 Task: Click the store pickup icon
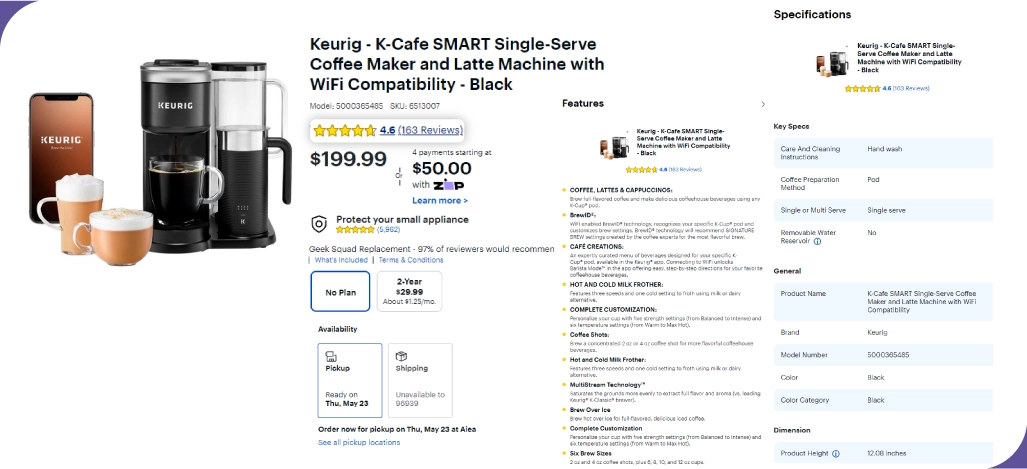pyautogui.click(x=331, y=356)
